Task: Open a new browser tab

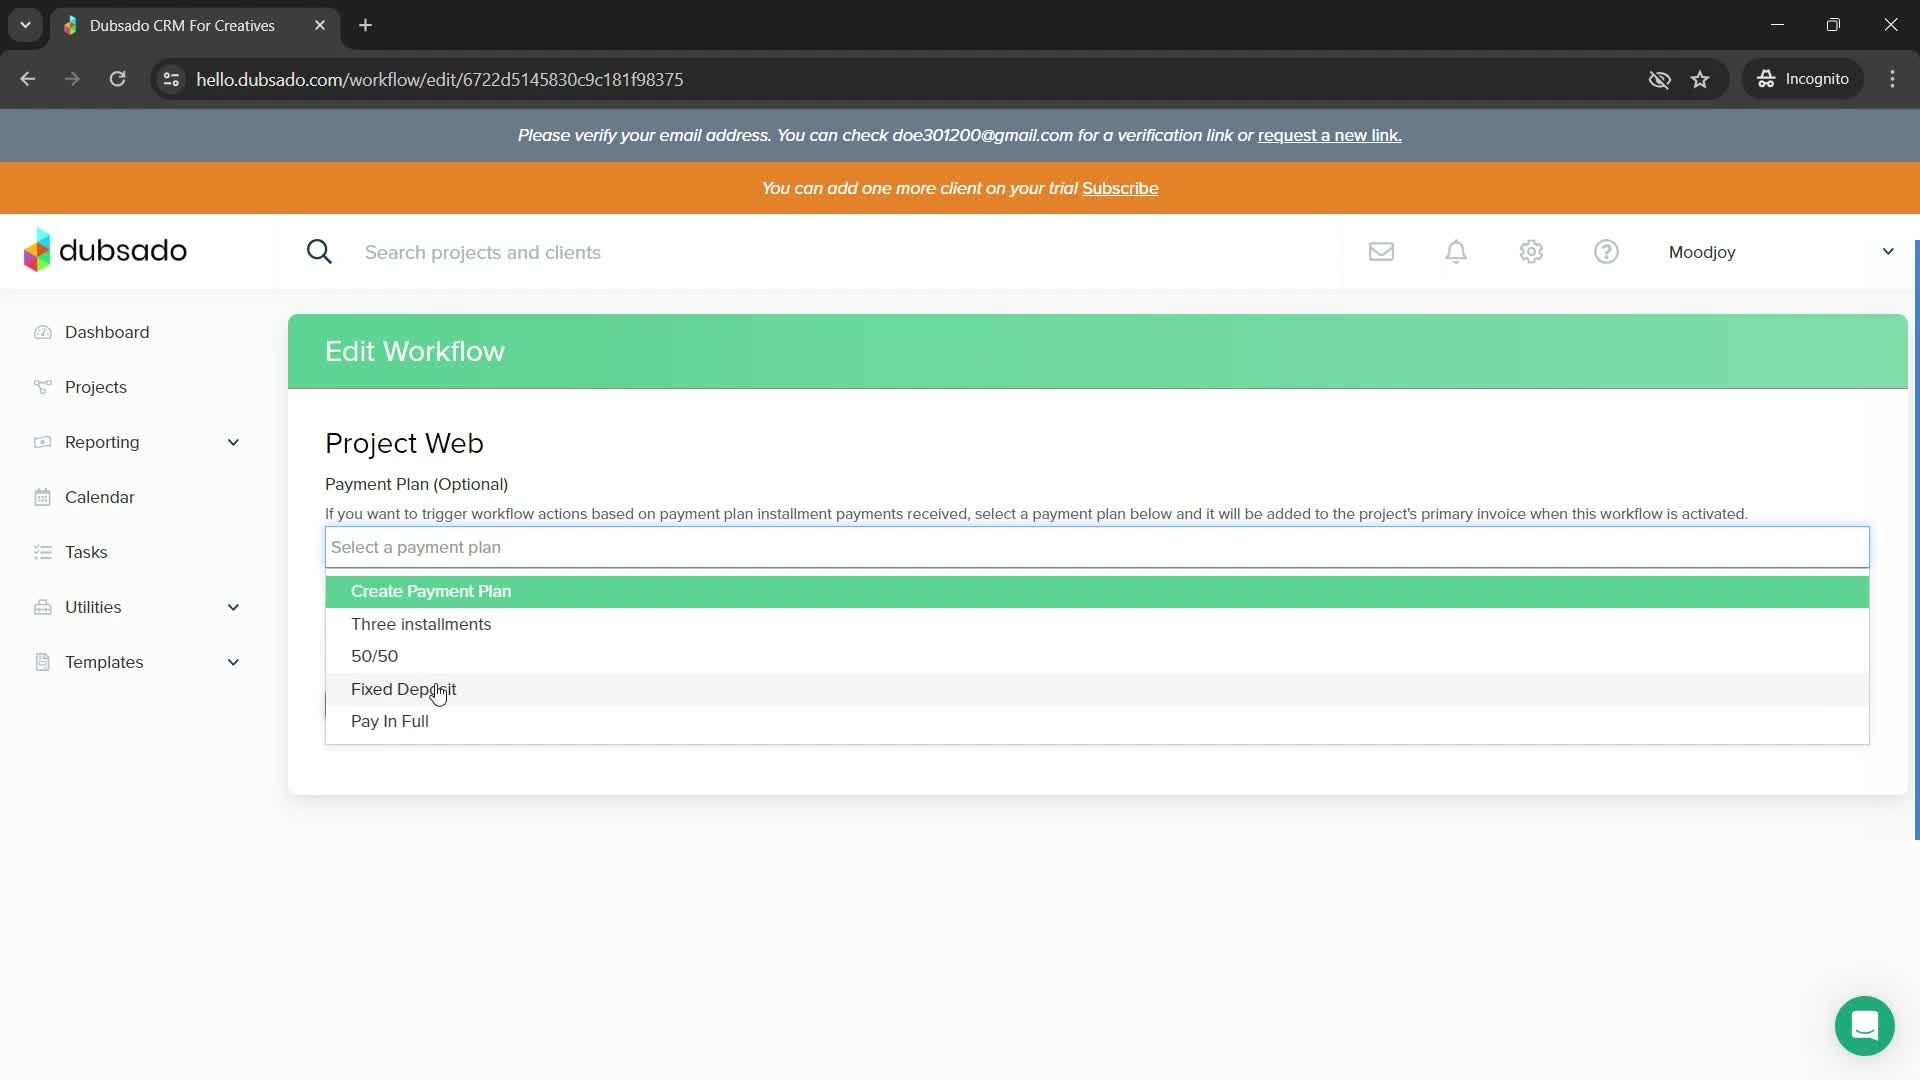Action: (x=366, y=25)
